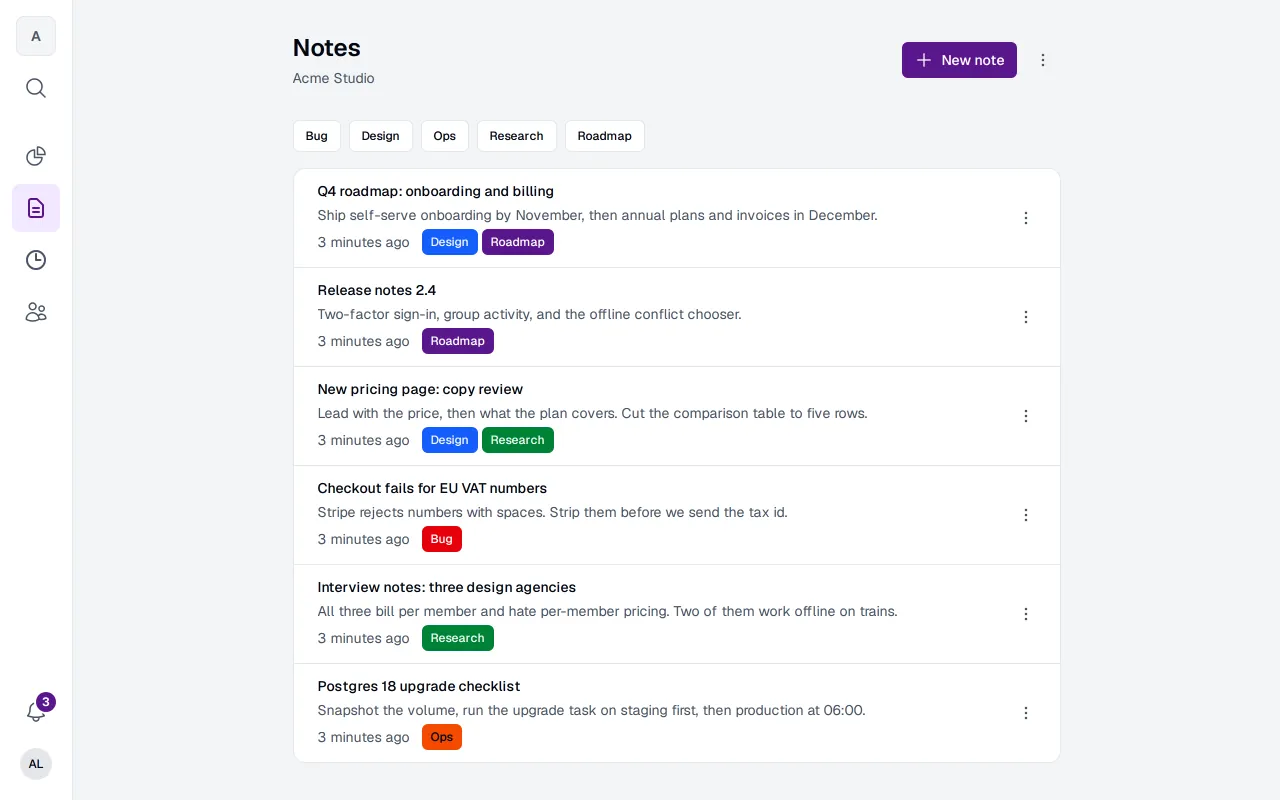
Task: Open the clock history icon
Action: click(36, 260)
